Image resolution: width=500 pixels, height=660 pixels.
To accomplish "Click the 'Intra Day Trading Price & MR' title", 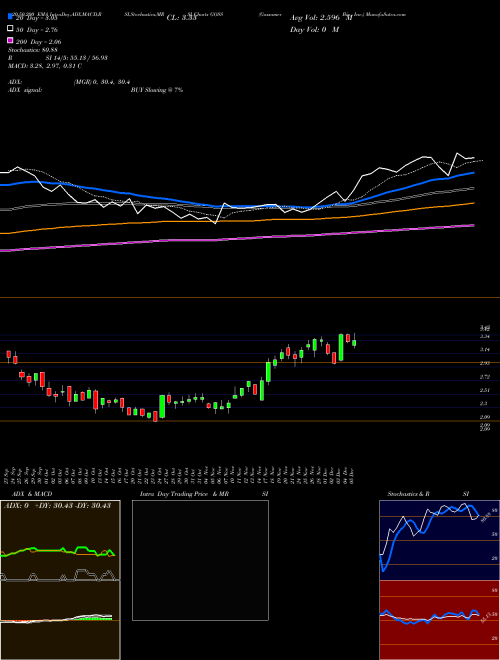I will [x=184, y=494].
